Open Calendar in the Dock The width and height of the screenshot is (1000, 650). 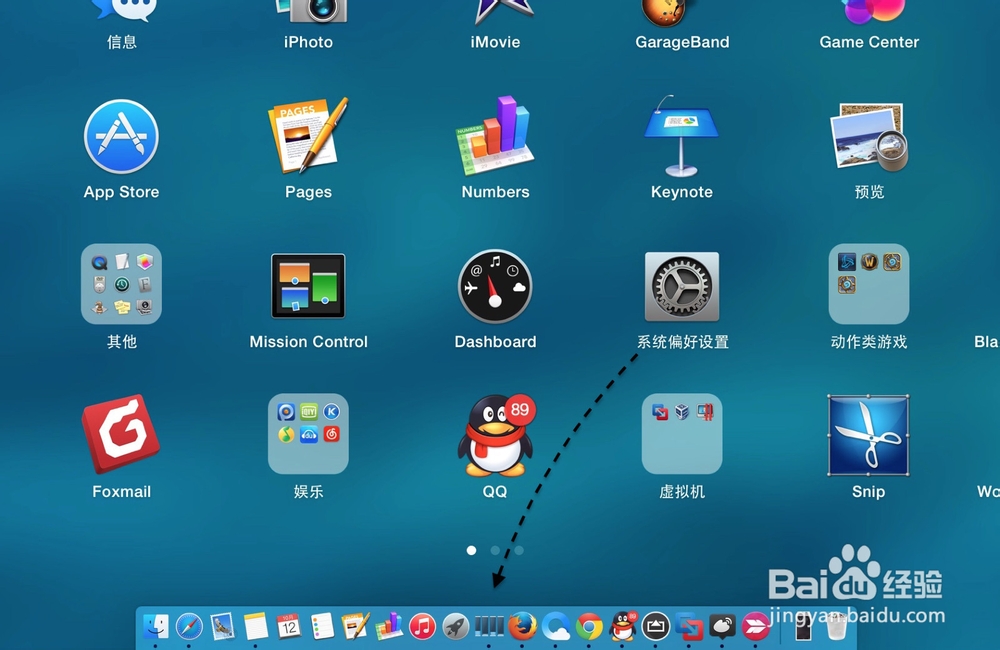(x=289, y=626)
